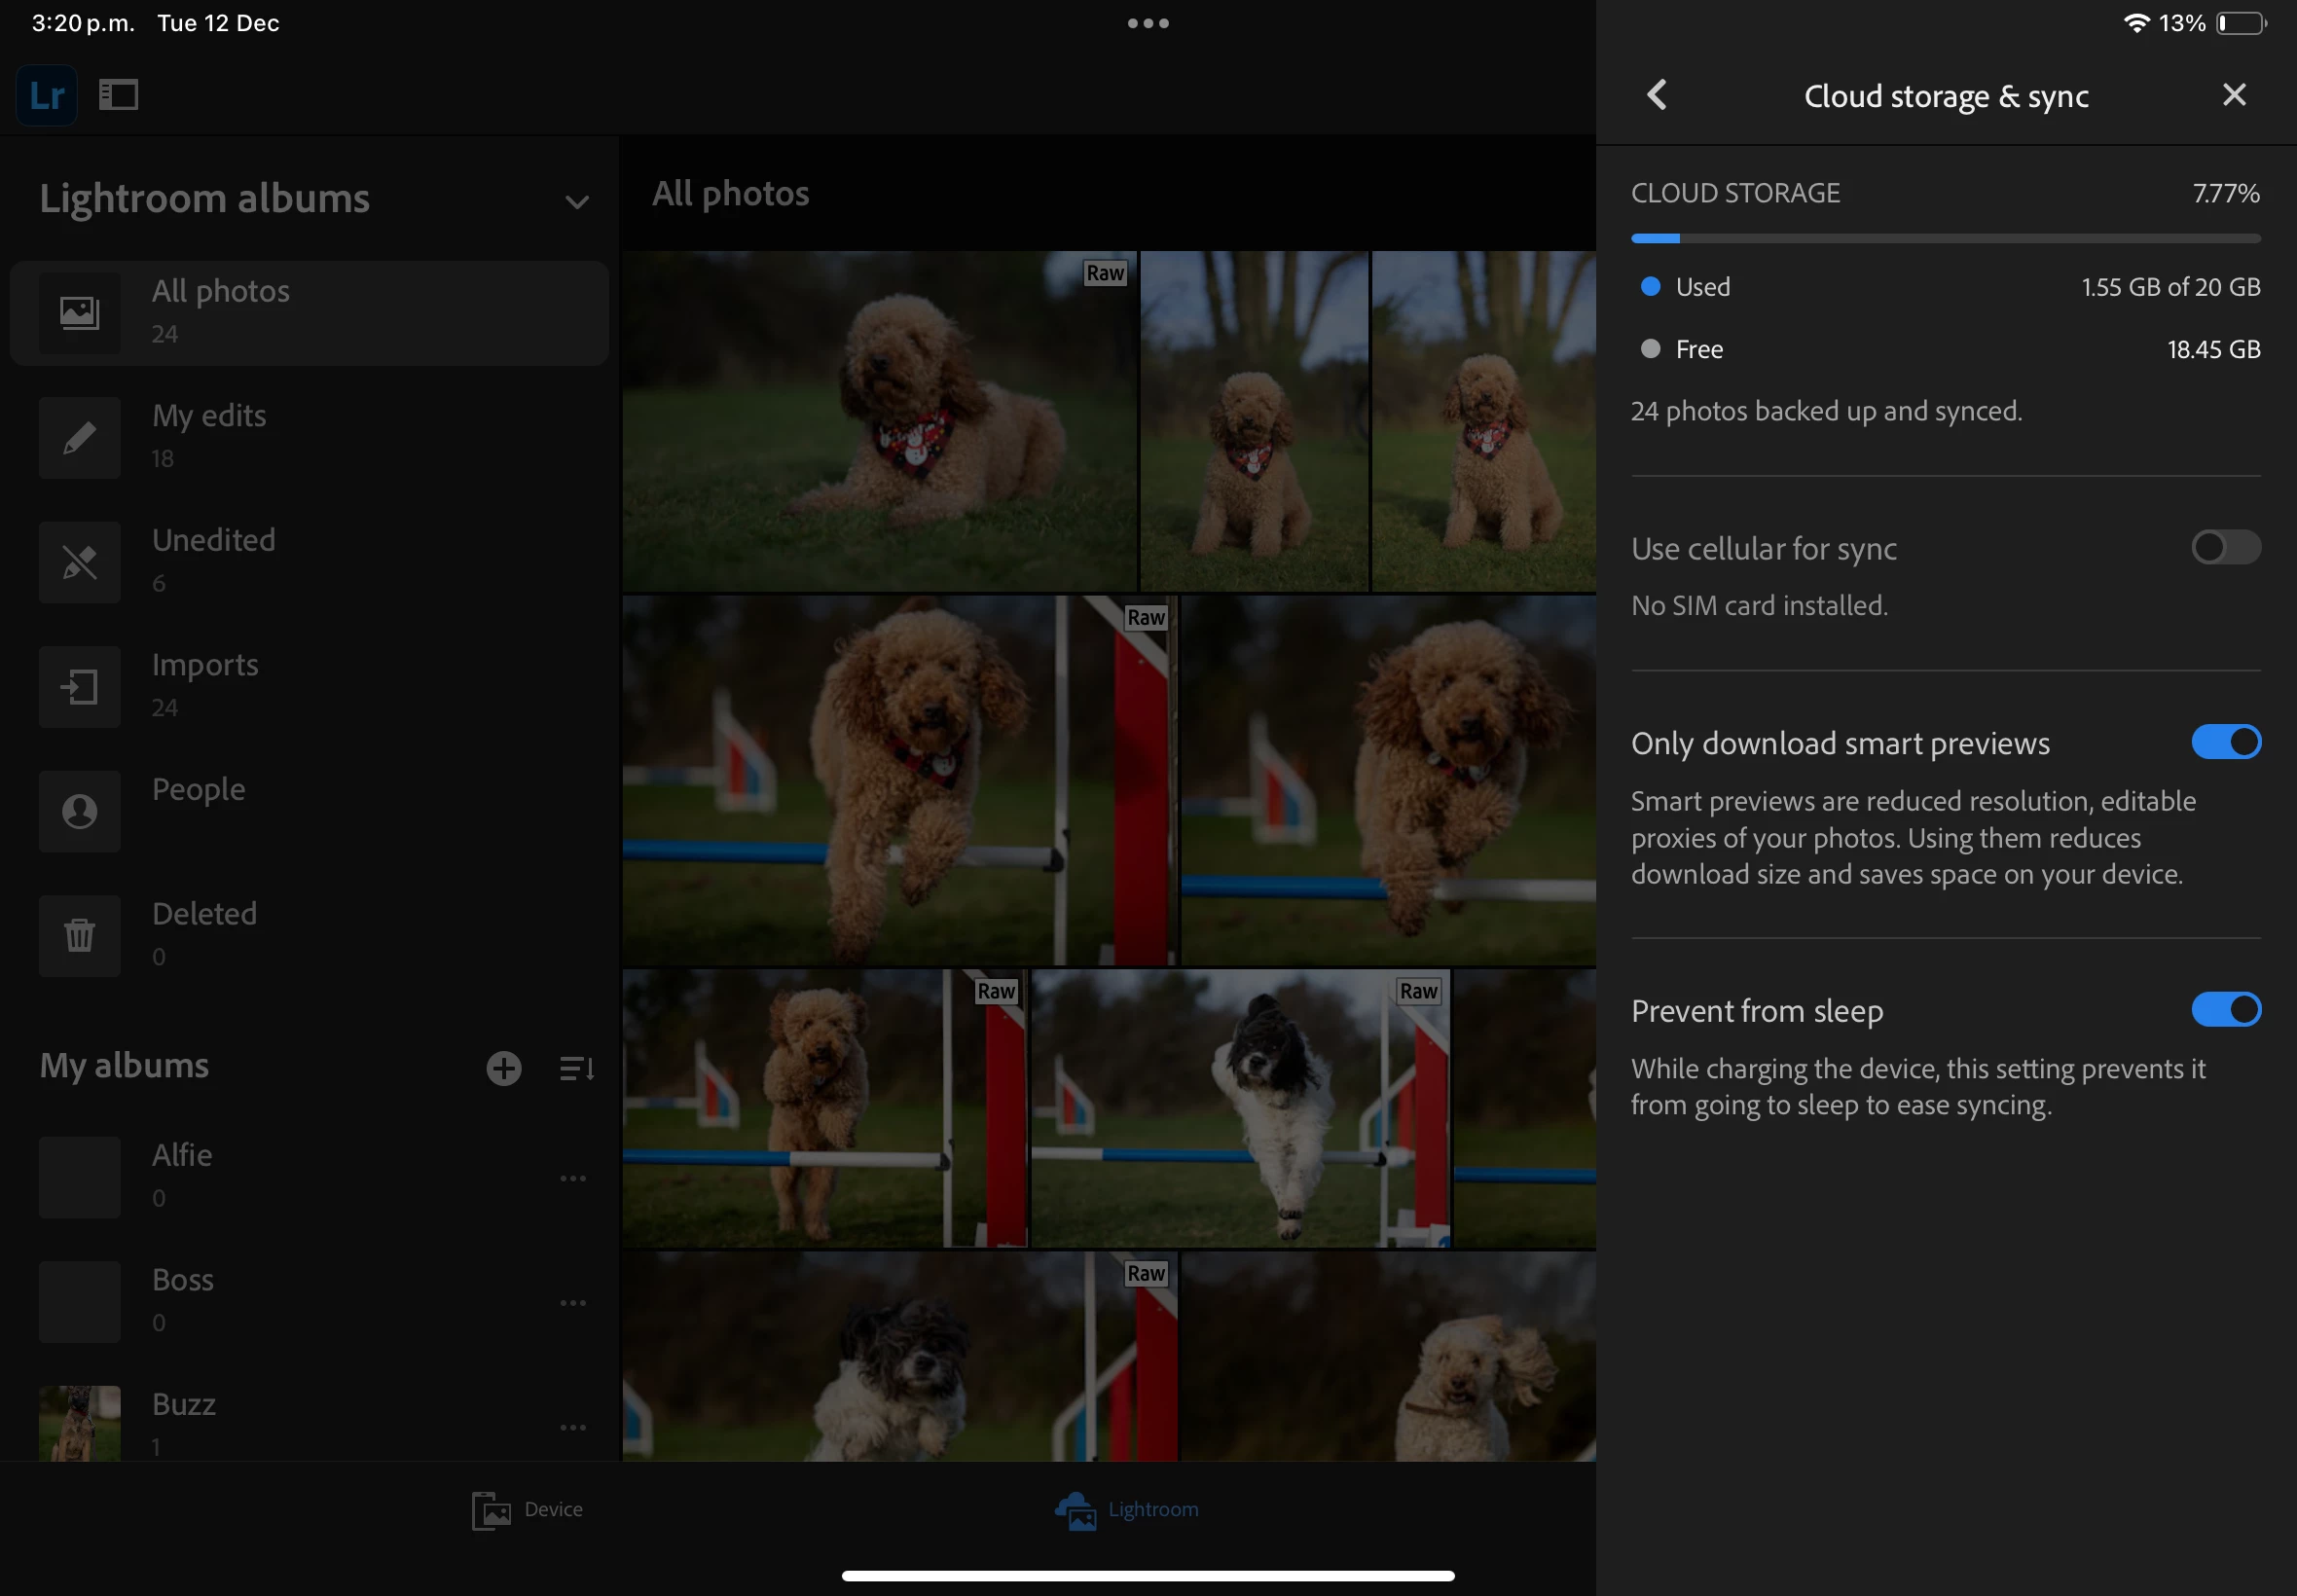Turn off Prevent from sleep toggle
The height and width of the screenshot is (1596, 2297).
tap(2225, 1009)
